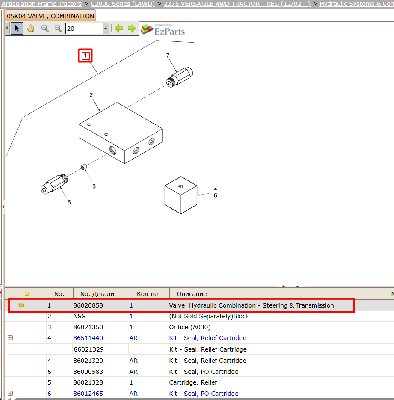Open the Orifice part row link
Viewport: 394px width, 400px height.
189,327
